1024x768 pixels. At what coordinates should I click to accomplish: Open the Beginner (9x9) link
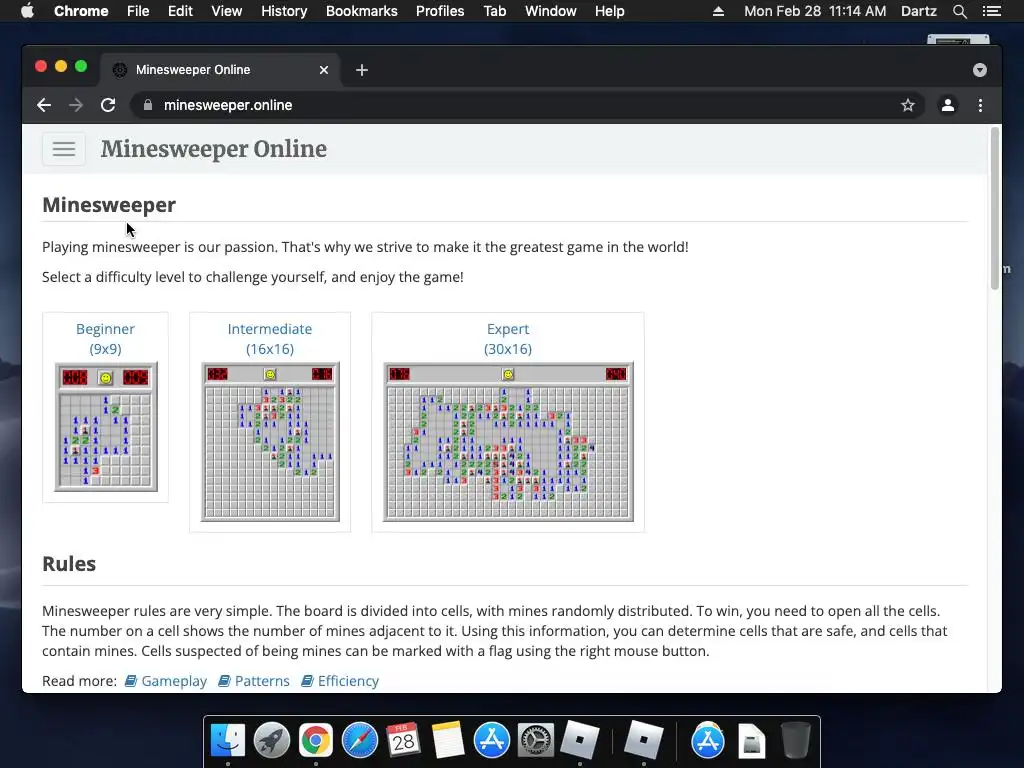pyautogui.click(x=105, y=339)
